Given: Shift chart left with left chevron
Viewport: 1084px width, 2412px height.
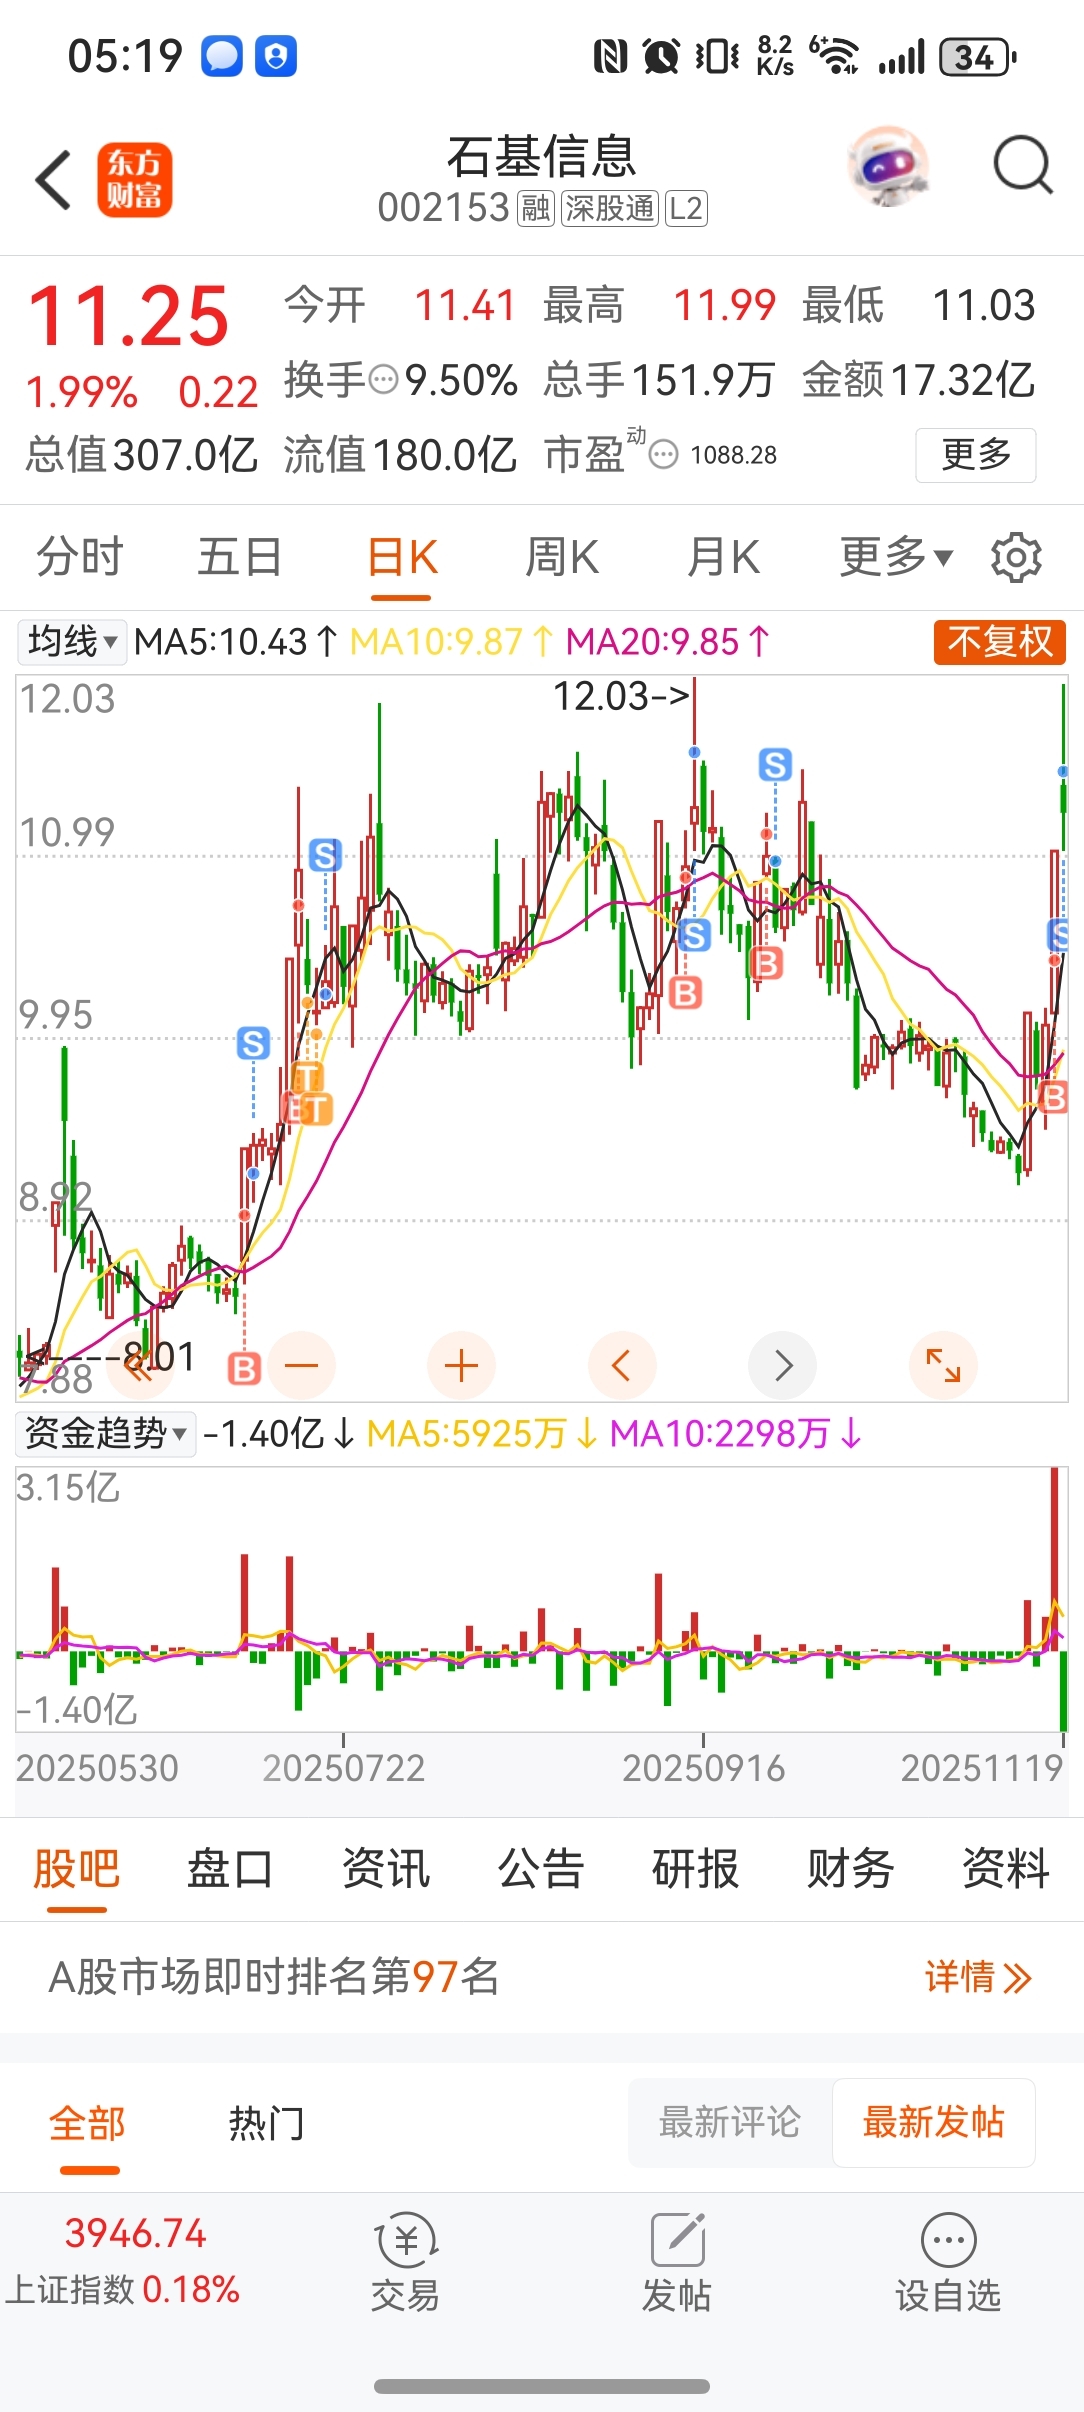Looking at the screenshot, I should pyautogui.click(x=622, y=1366).
